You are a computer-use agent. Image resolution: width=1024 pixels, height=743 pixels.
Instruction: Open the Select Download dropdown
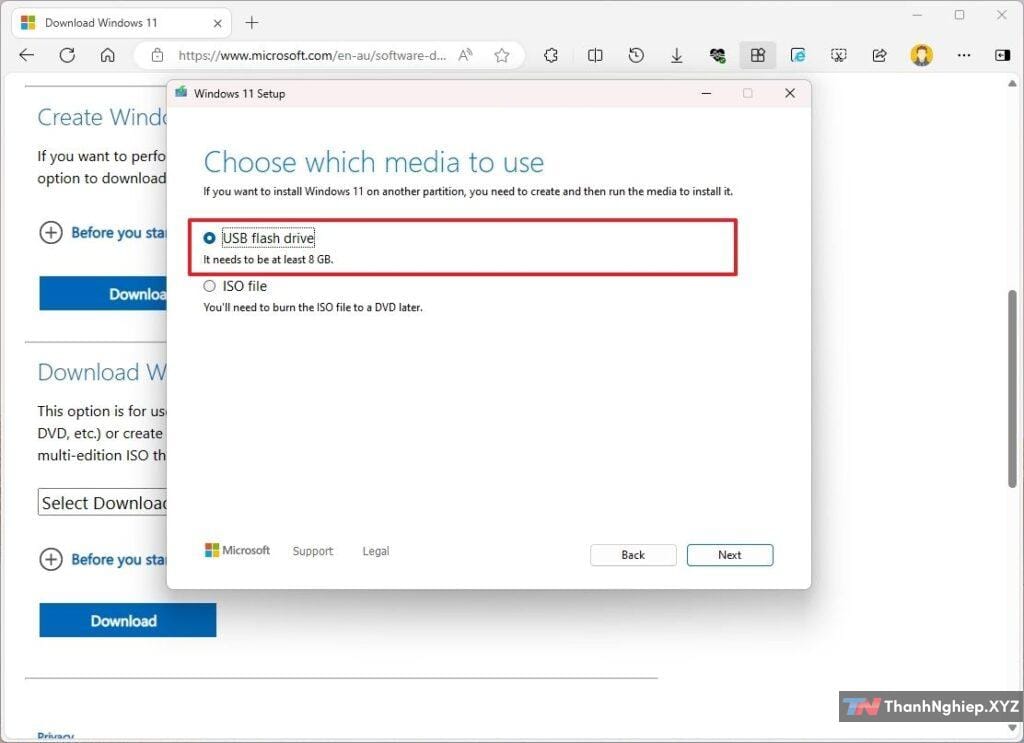click(x=103, y=502)
